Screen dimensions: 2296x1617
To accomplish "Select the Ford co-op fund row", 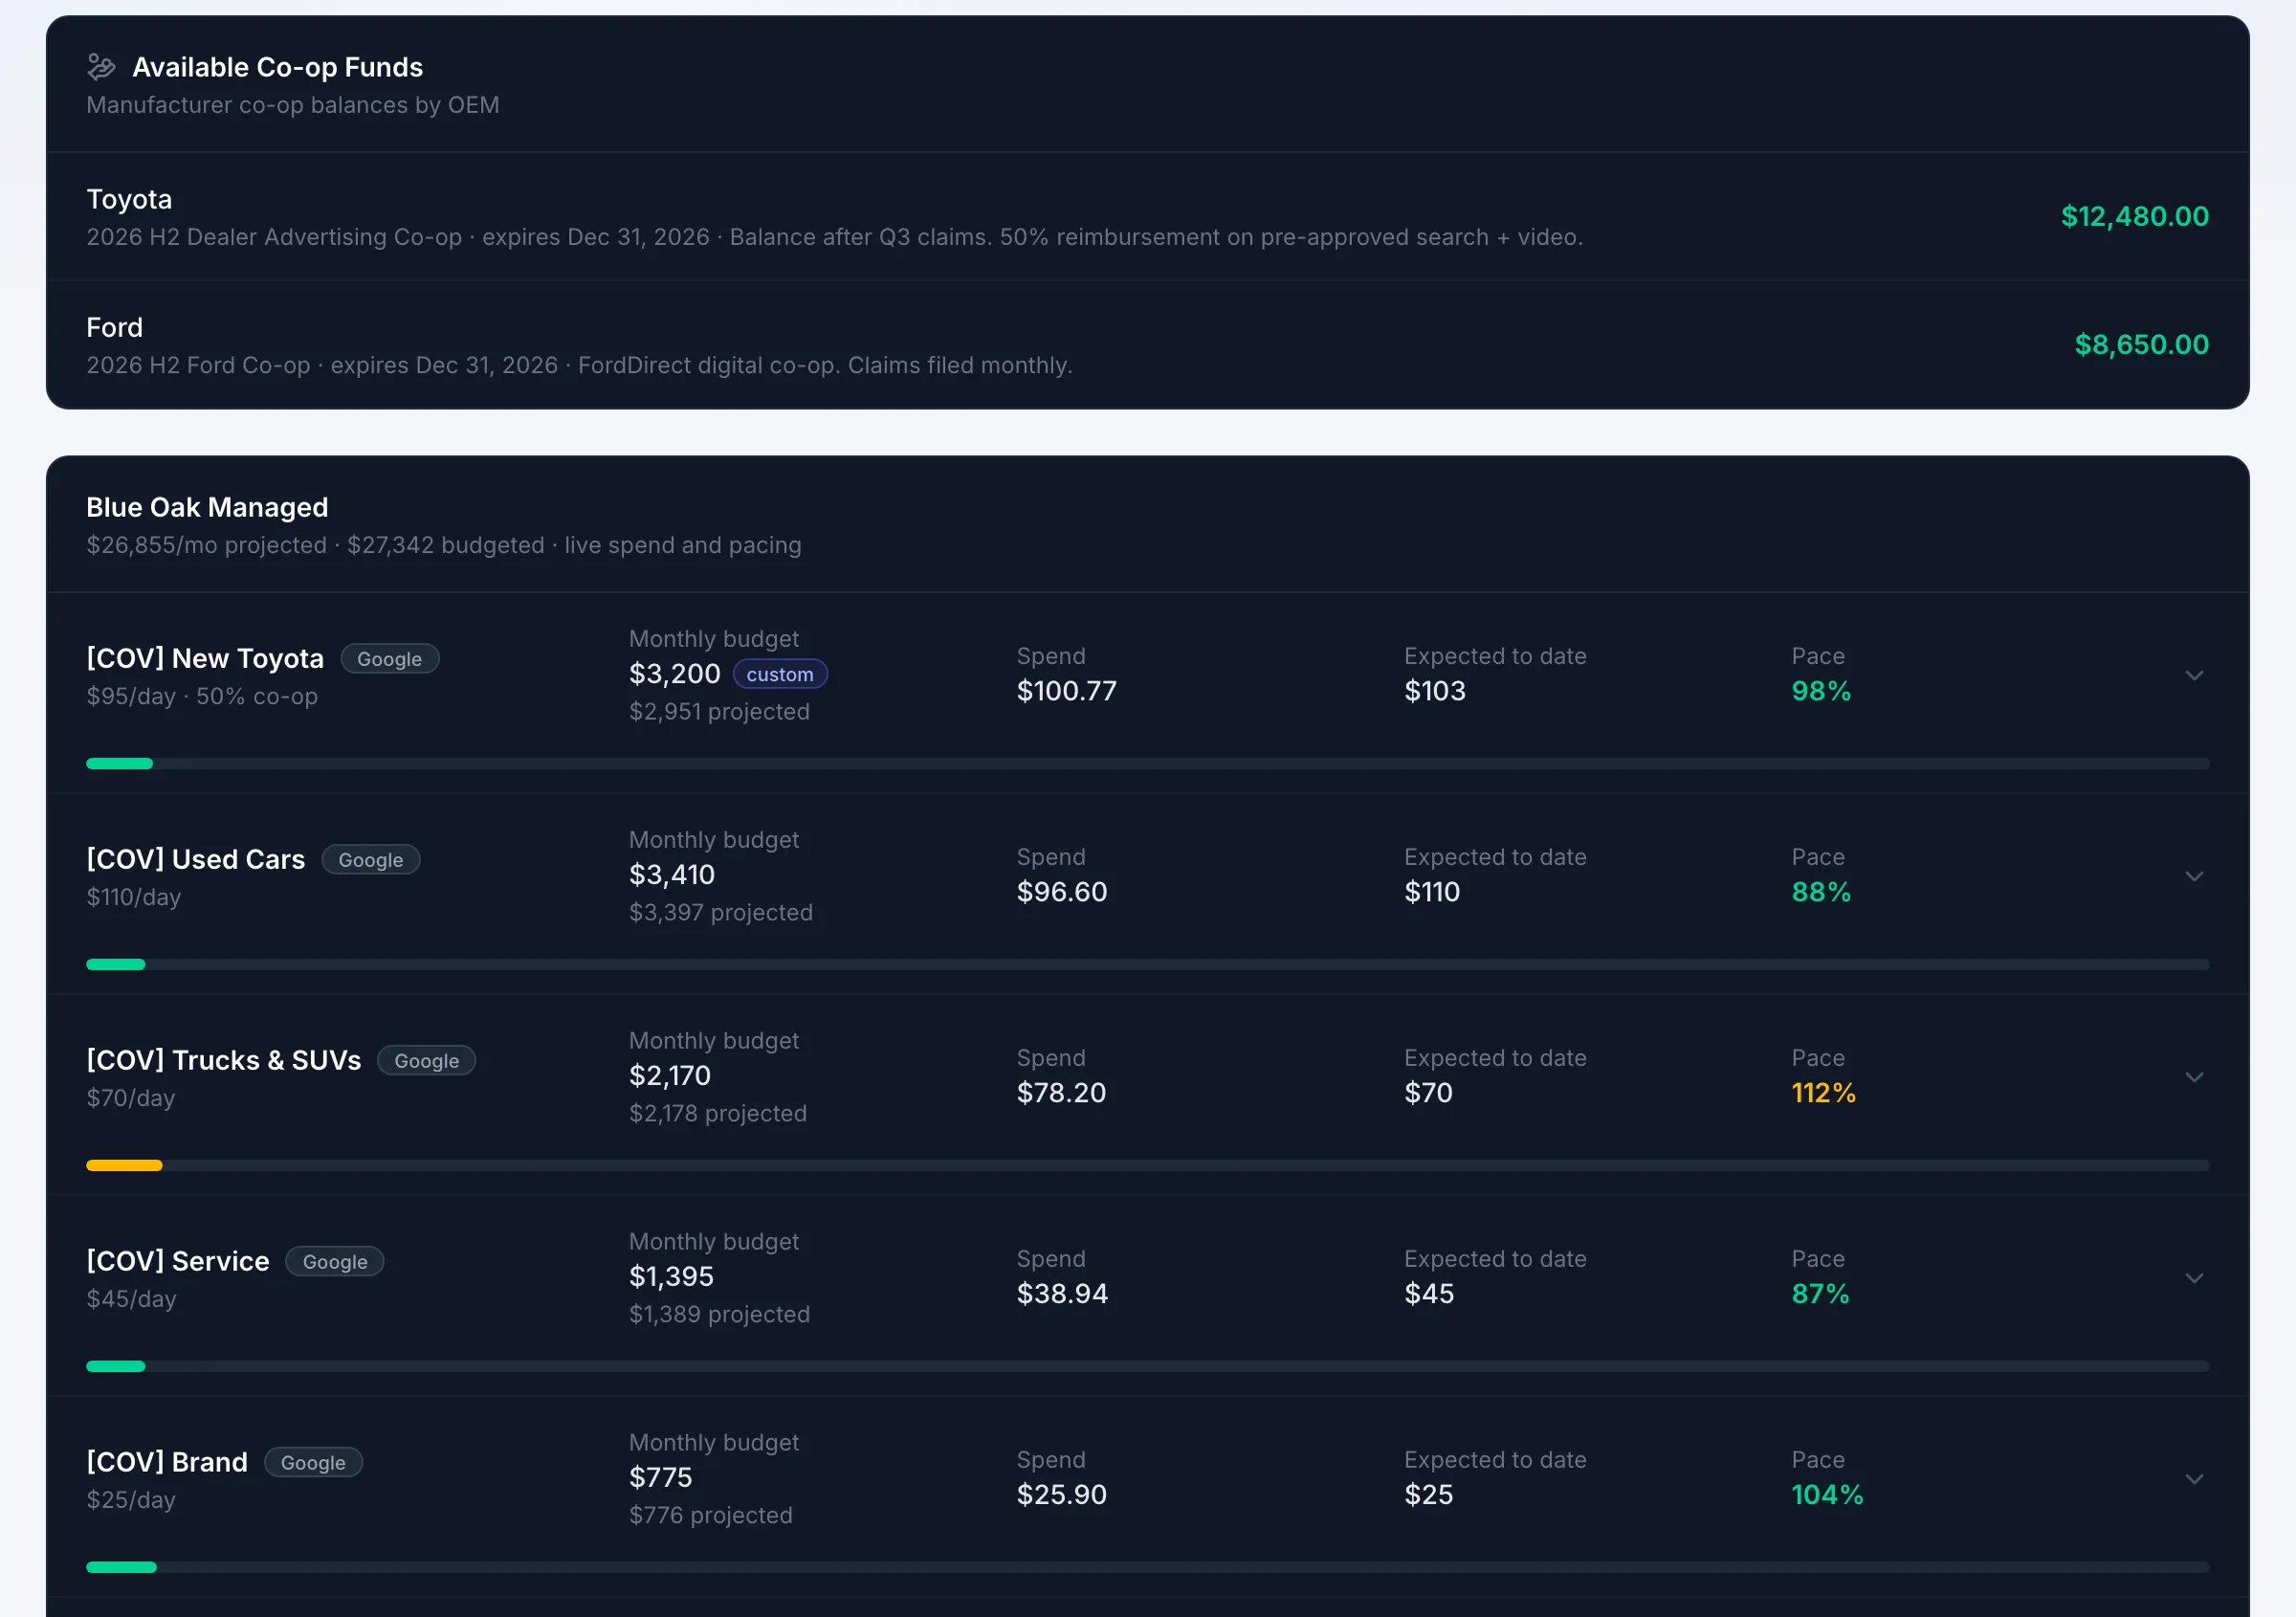I will 1148,344.
